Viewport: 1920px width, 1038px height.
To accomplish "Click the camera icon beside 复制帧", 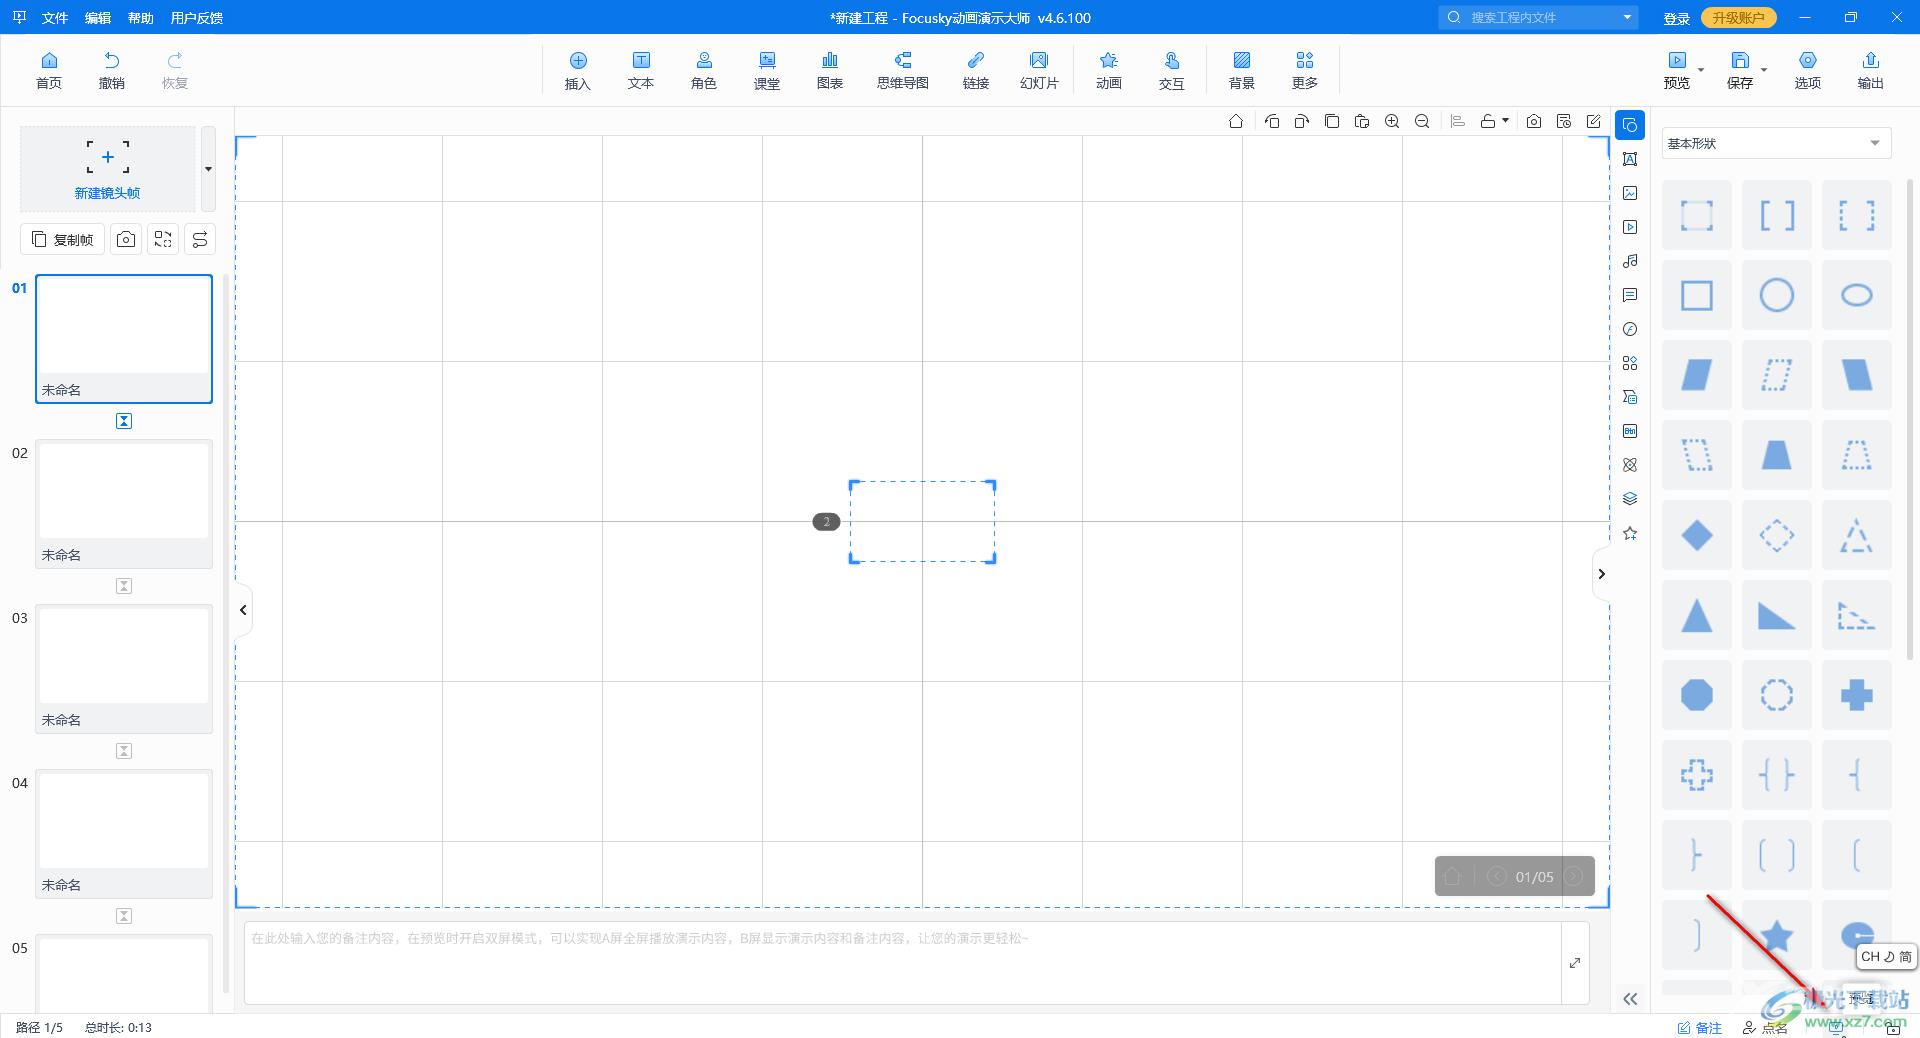I will click(126, 239).
